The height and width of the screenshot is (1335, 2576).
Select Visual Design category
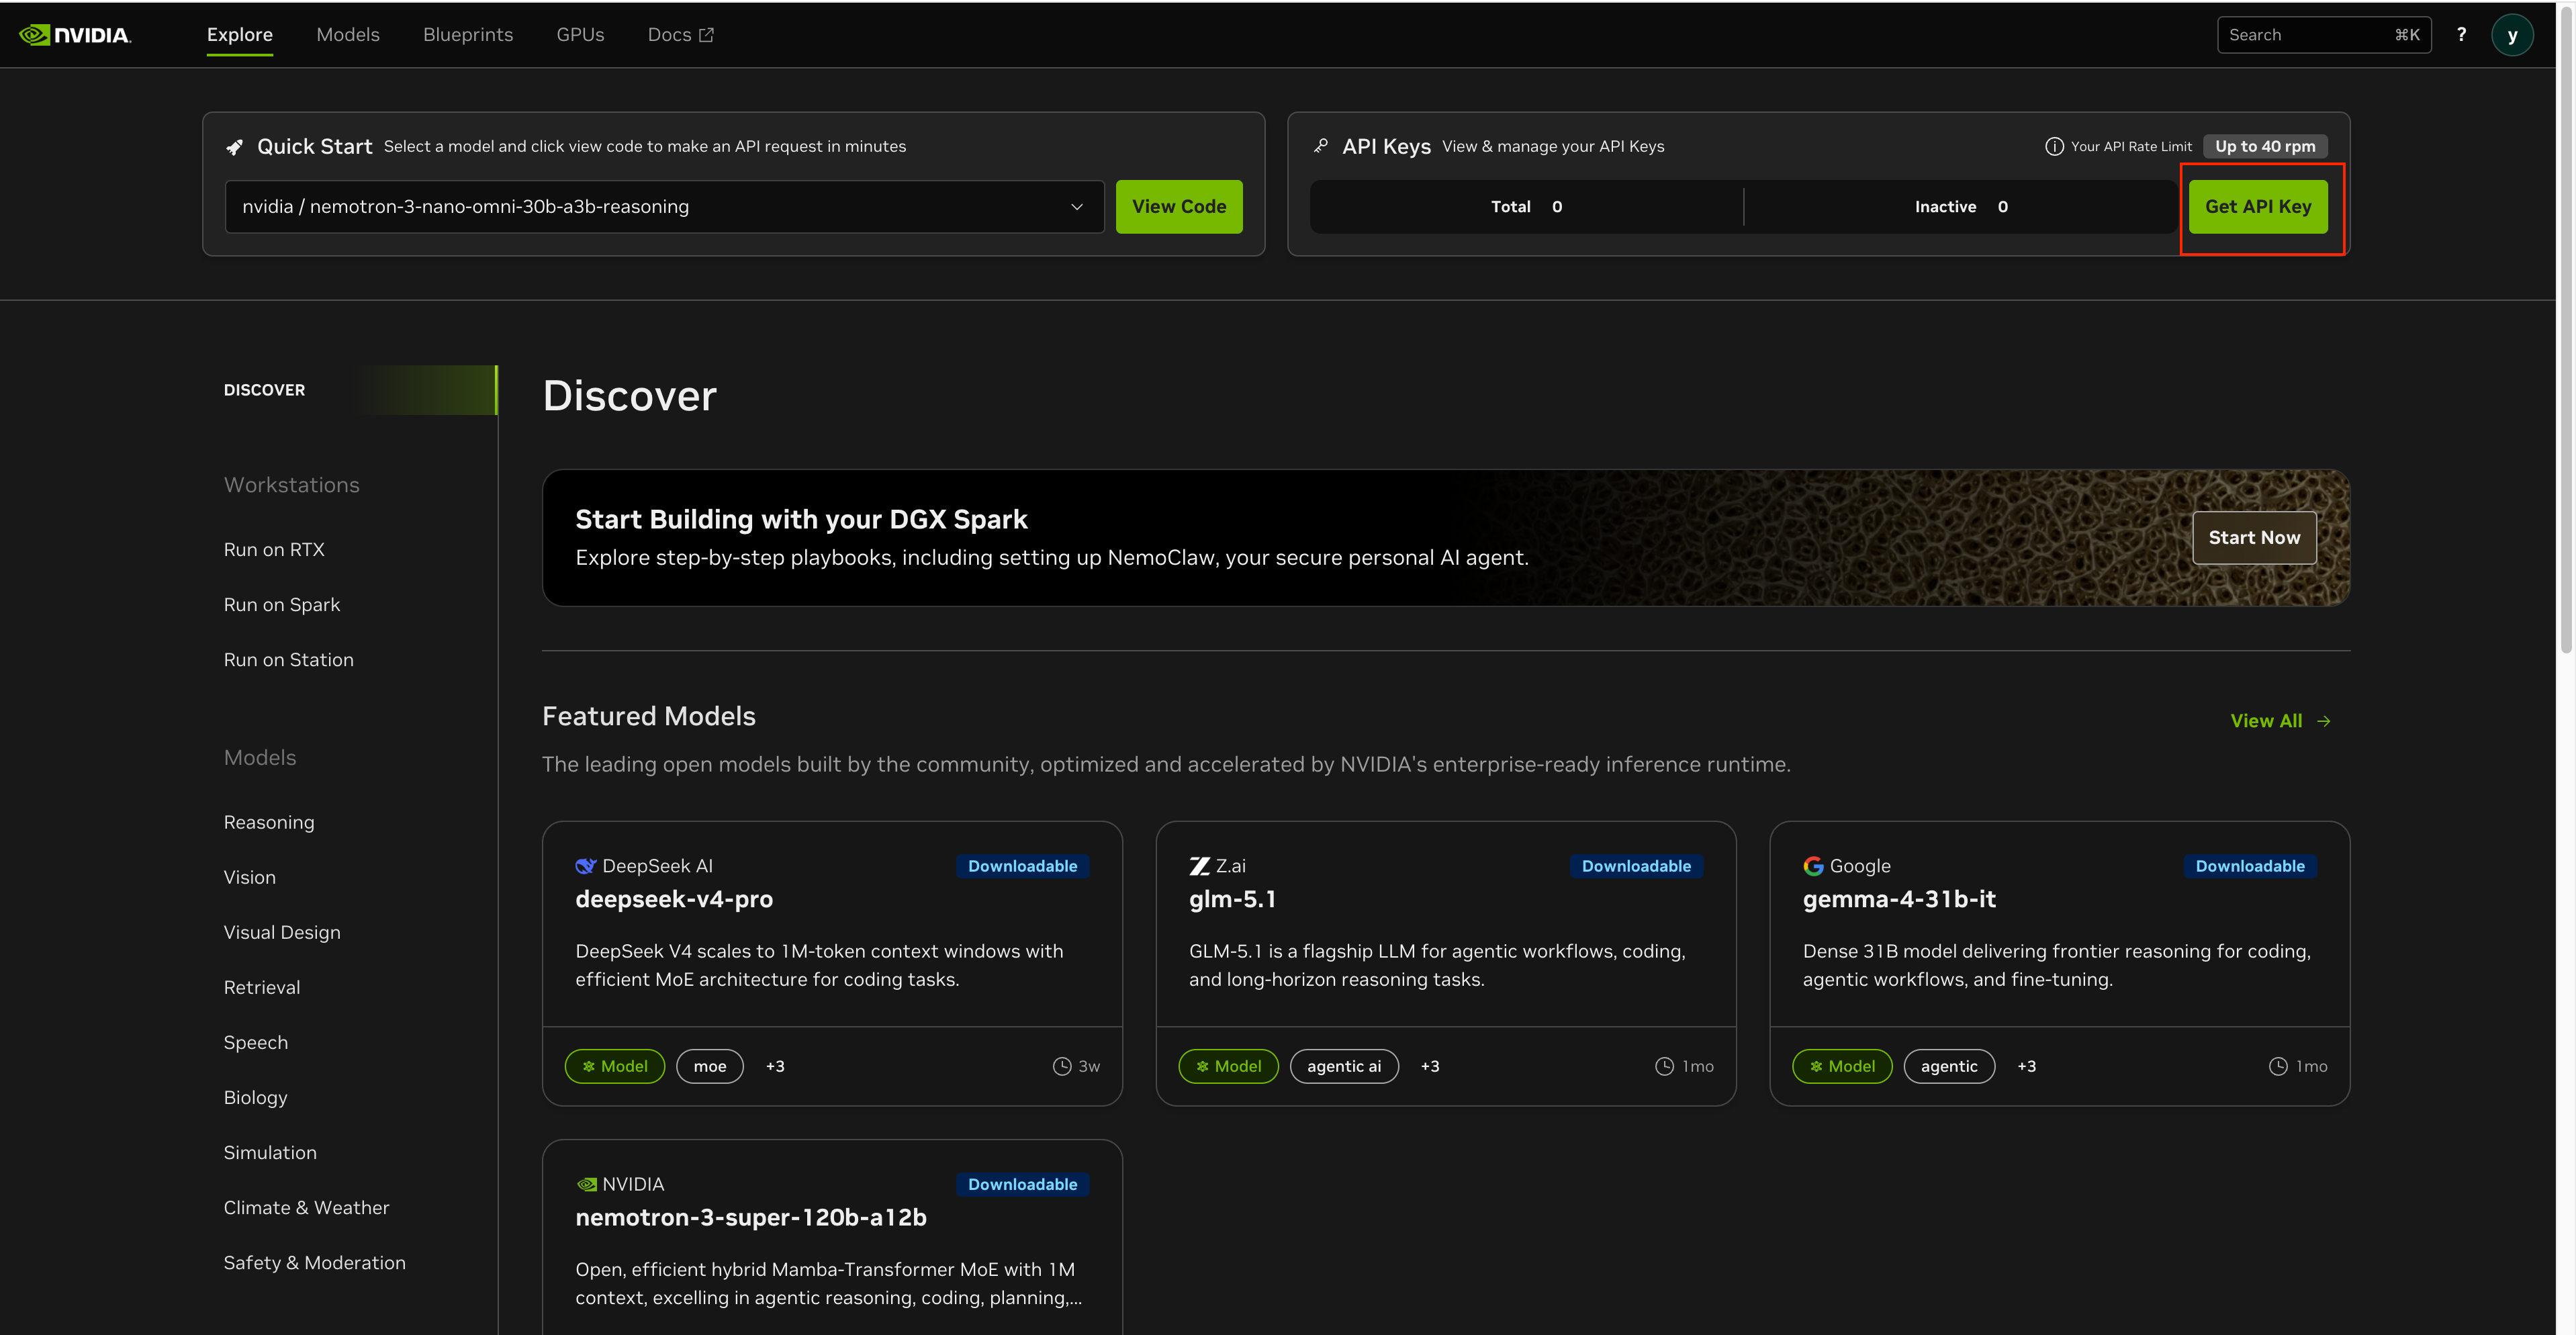(x=282, y=933)
